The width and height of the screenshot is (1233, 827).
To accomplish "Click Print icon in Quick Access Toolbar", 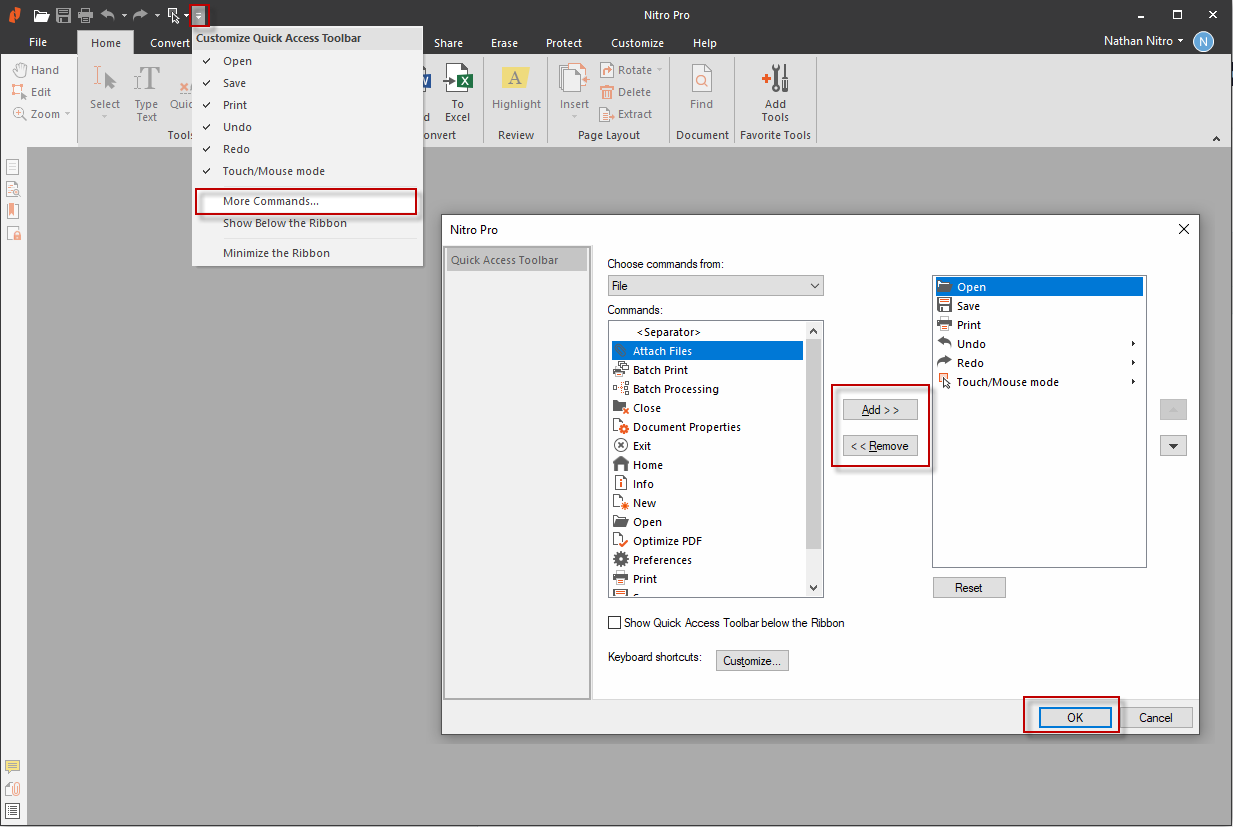I will (85, 15).
